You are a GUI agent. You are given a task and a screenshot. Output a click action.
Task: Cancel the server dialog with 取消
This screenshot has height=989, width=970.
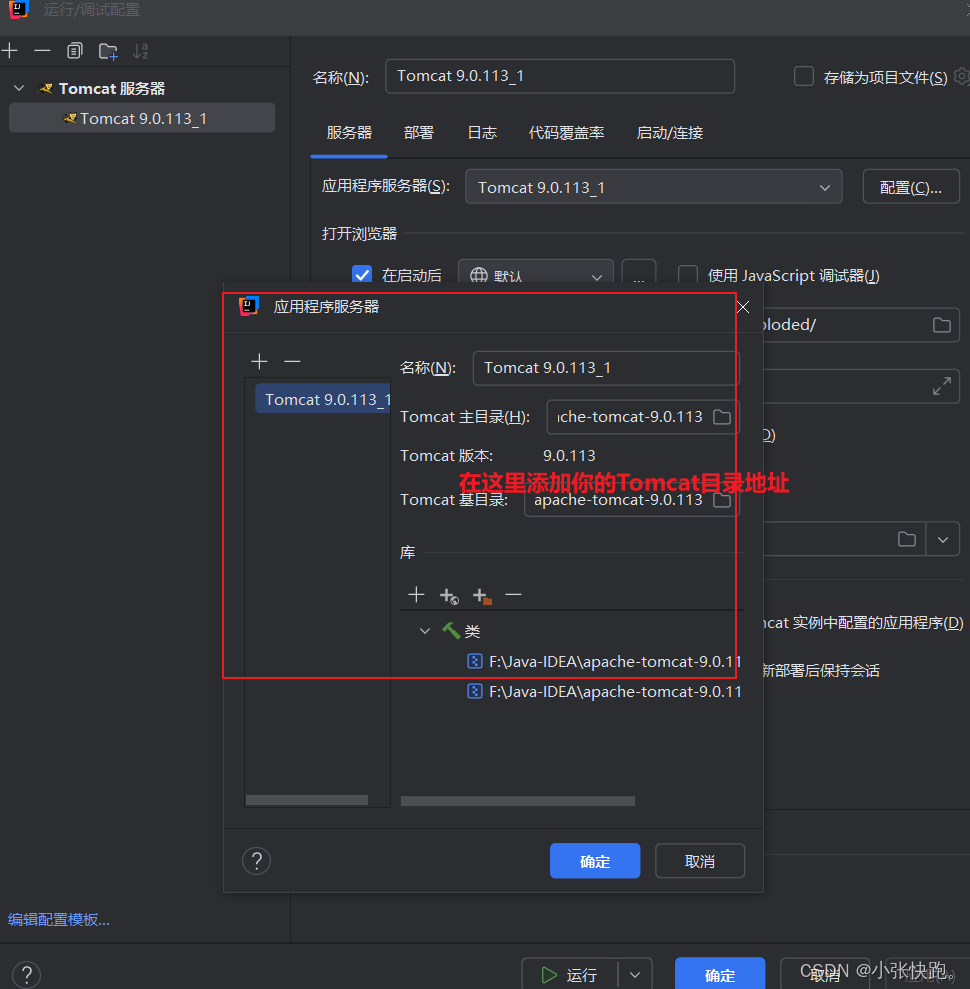point(700,861)
